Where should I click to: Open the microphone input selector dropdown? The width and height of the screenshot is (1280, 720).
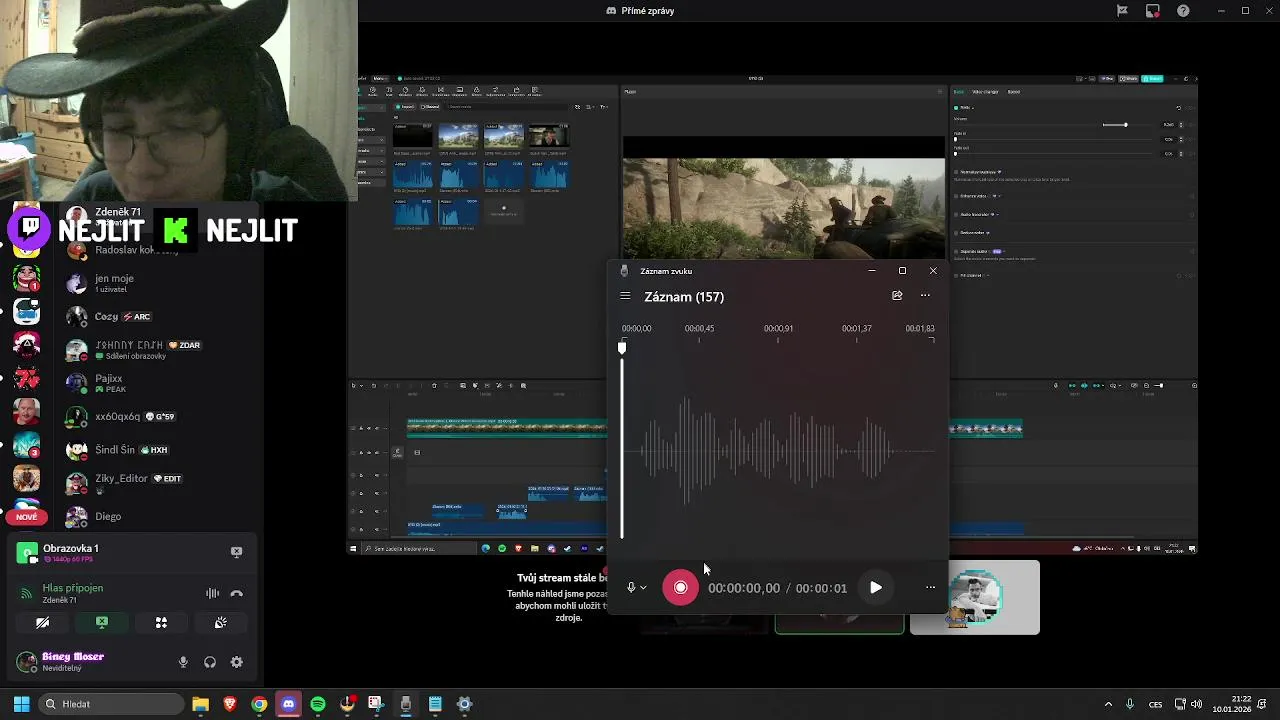[x=636, y=588]
